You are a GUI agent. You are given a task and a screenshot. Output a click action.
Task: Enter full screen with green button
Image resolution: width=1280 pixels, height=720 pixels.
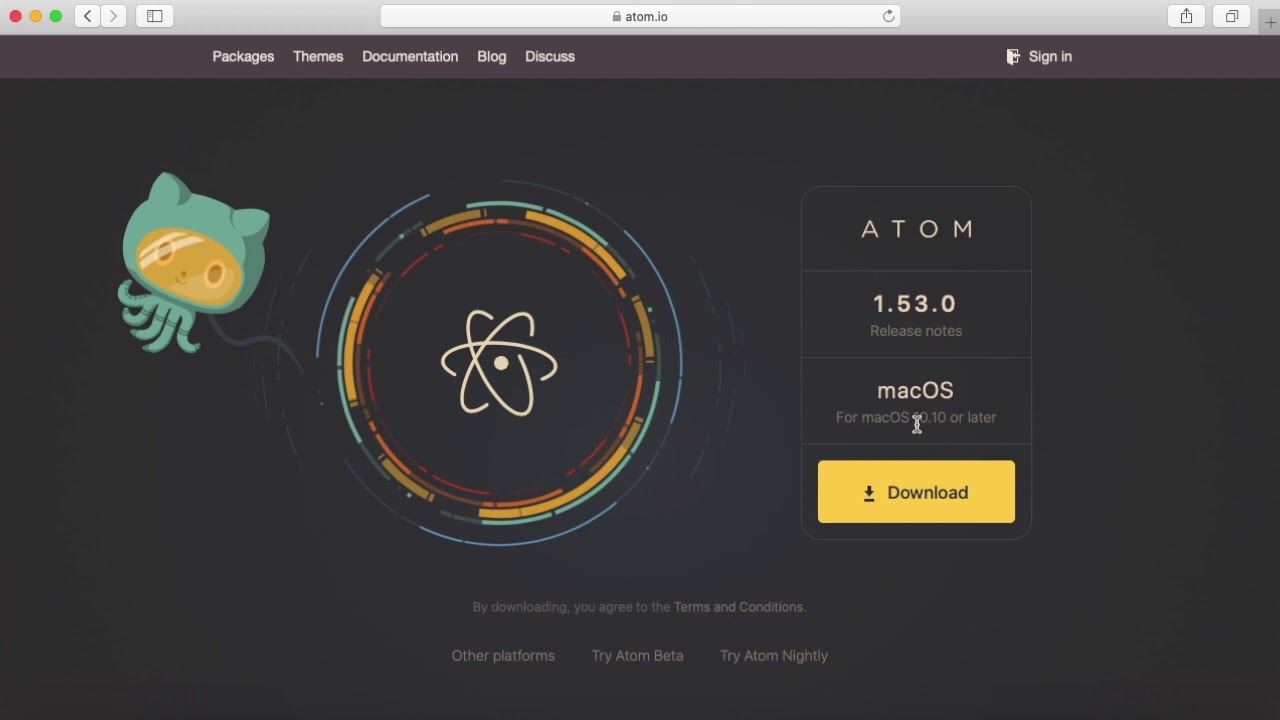tap(56, 16)
